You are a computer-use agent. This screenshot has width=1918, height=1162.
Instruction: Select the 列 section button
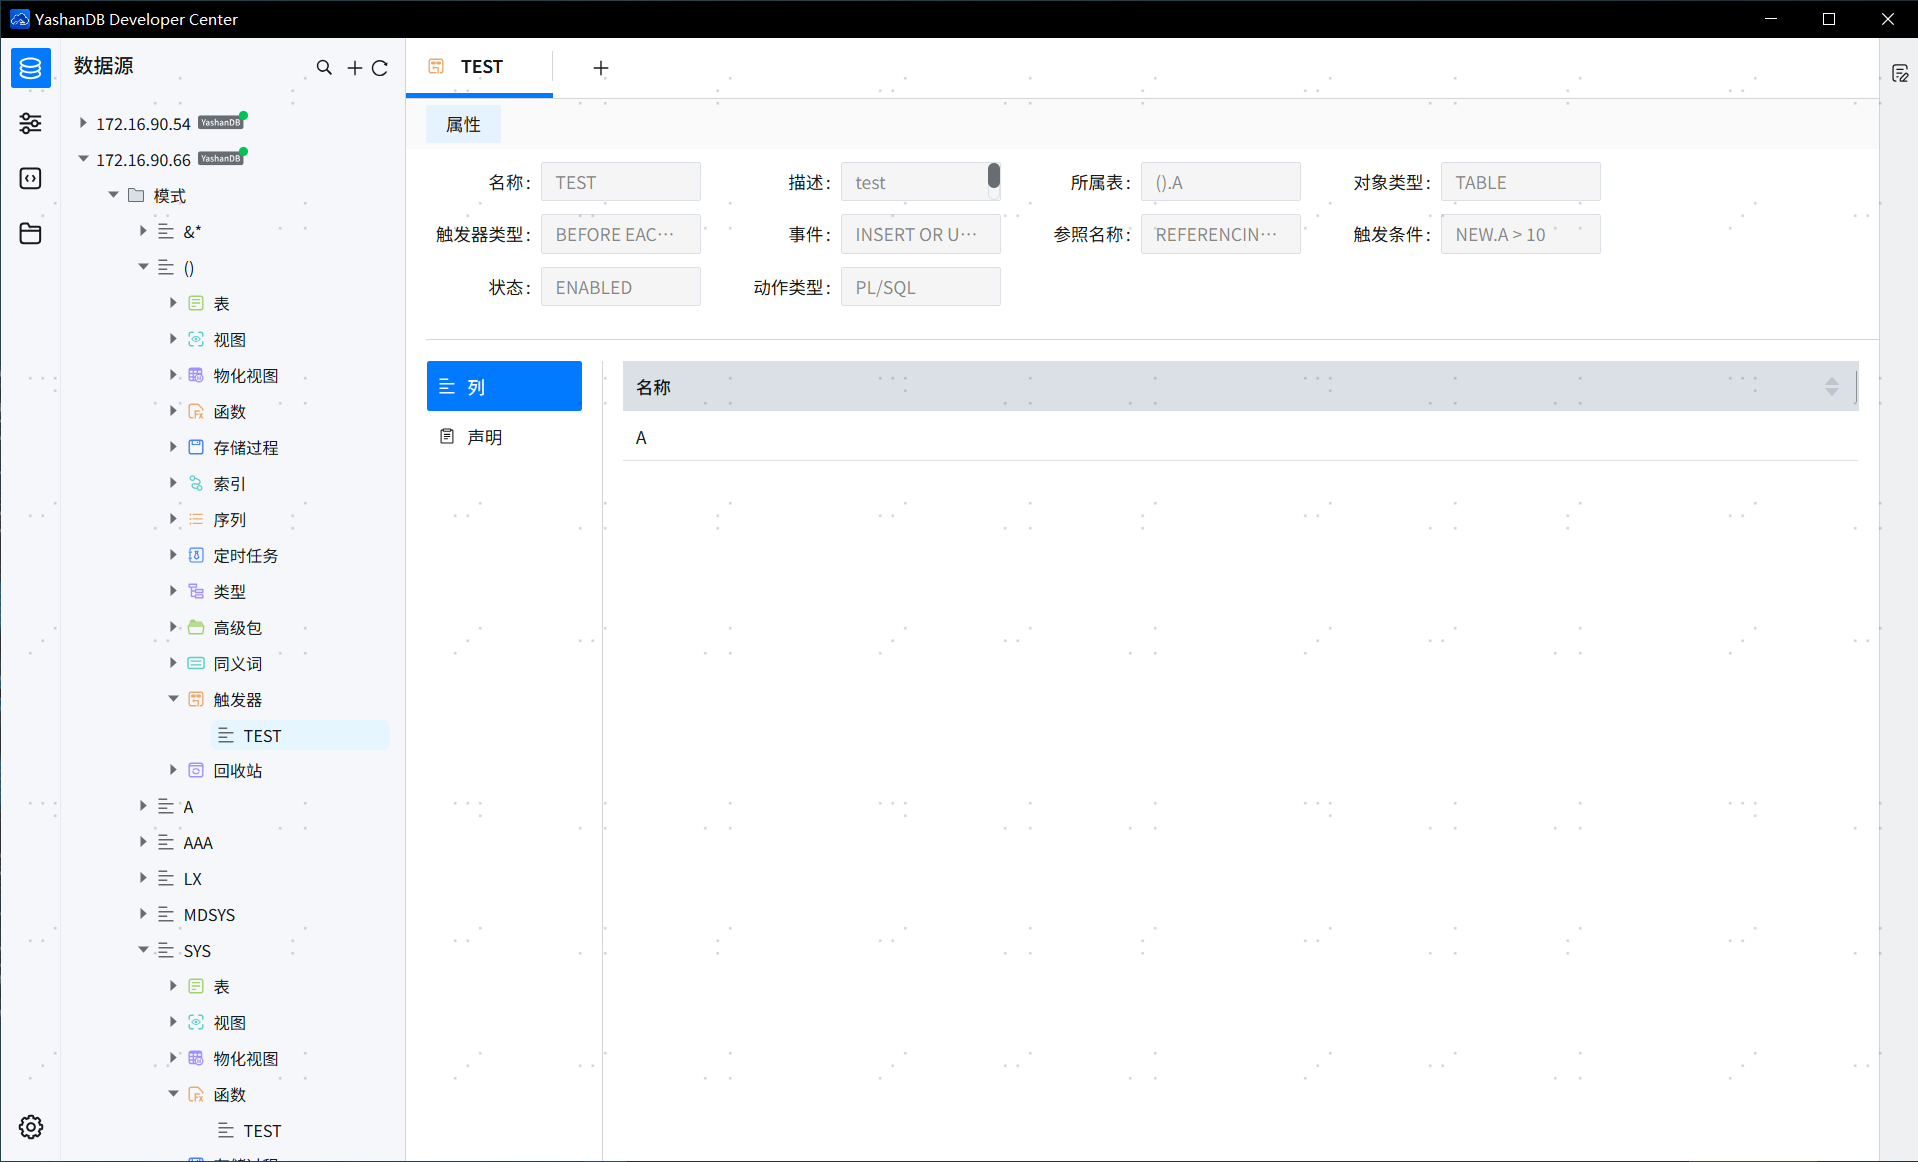(x=503, y=385)
